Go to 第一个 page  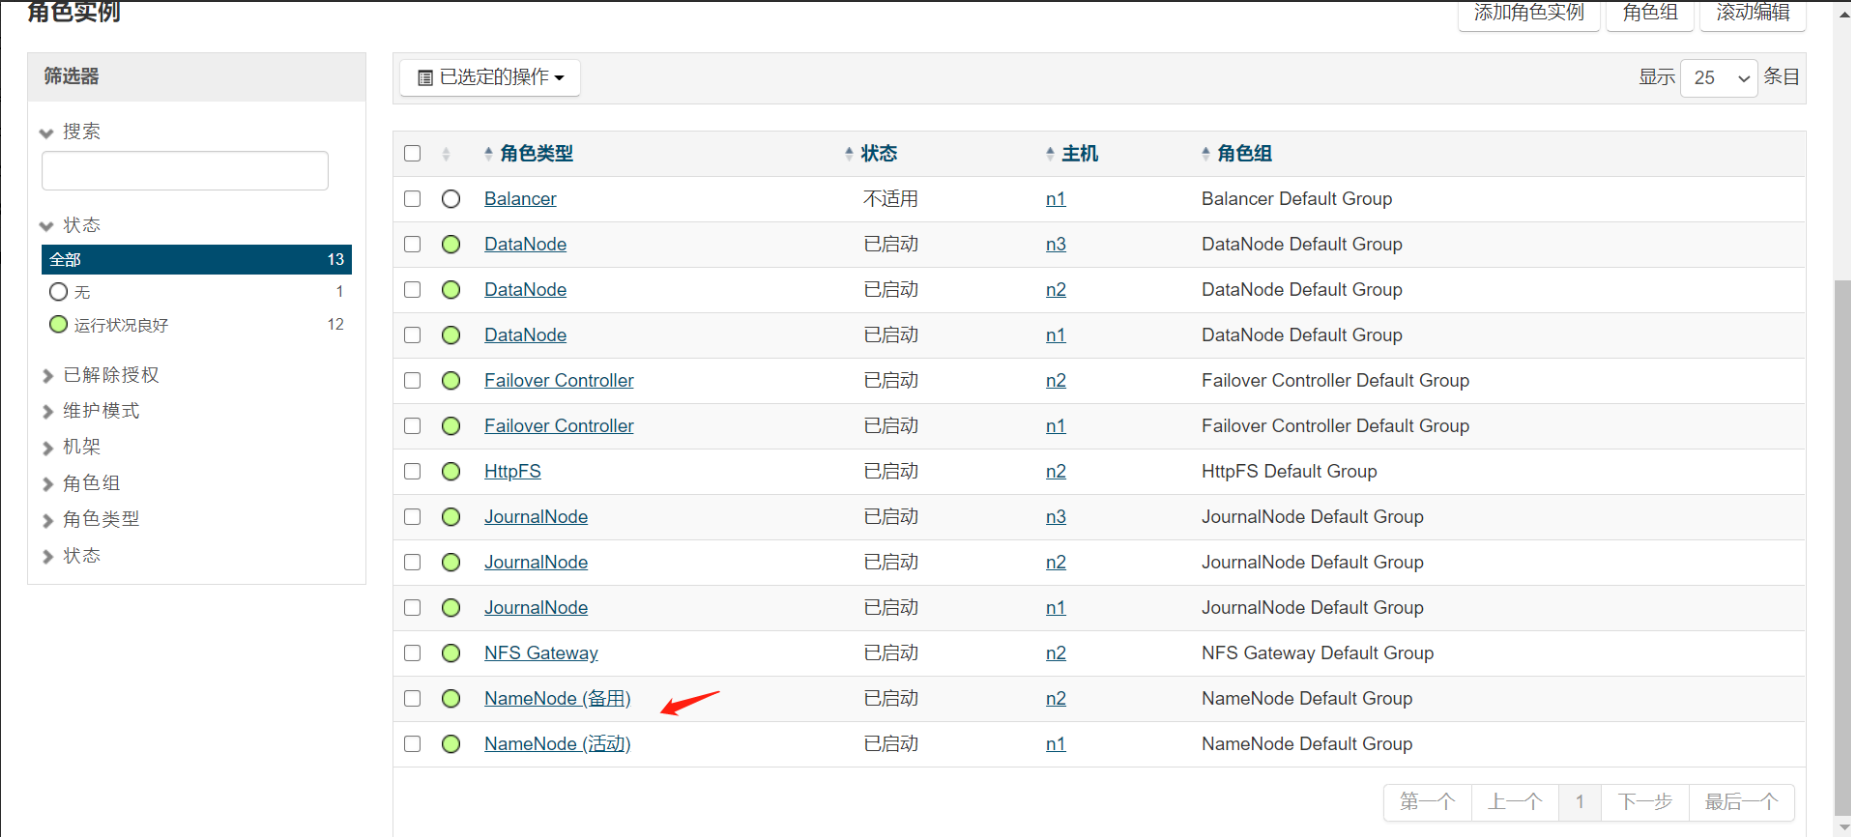click(1427, 802)
